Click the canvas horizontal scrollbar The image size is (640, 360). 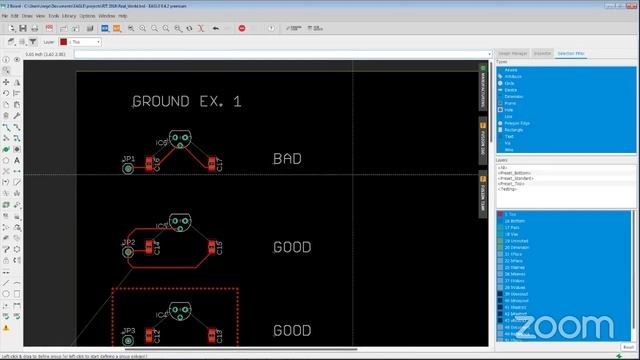coord(241,349)
